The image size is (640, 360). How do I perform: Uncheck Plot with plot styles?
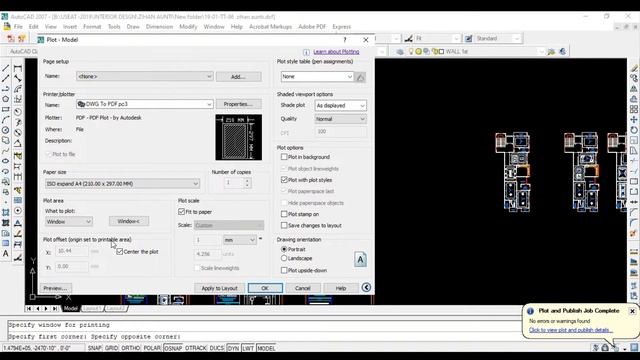coord(284,180)
